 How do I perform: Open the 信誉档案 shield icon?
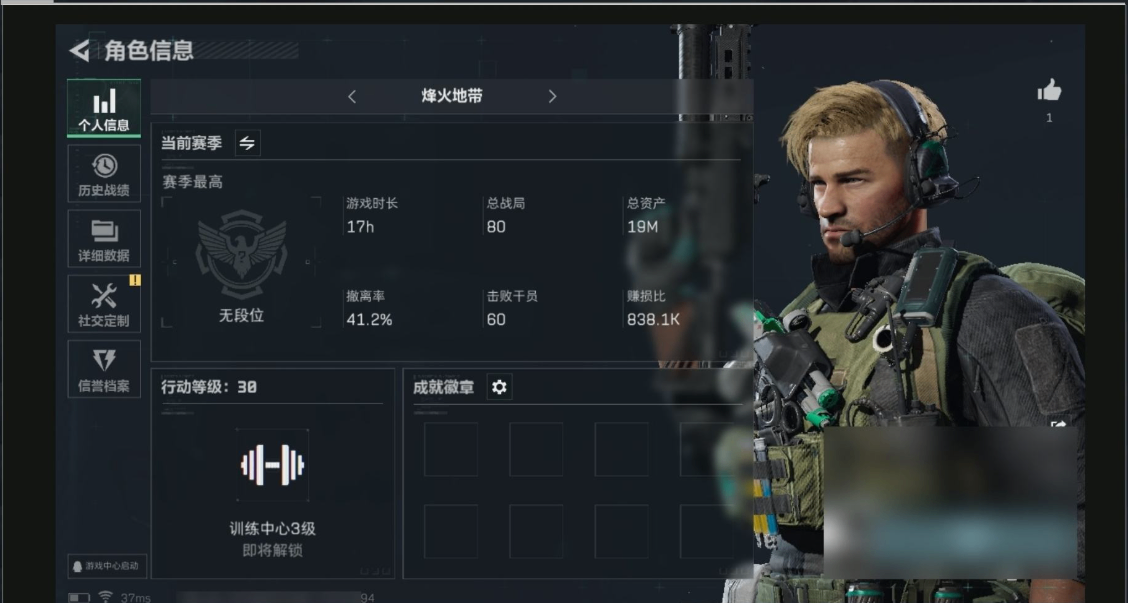tap(104, 369)
